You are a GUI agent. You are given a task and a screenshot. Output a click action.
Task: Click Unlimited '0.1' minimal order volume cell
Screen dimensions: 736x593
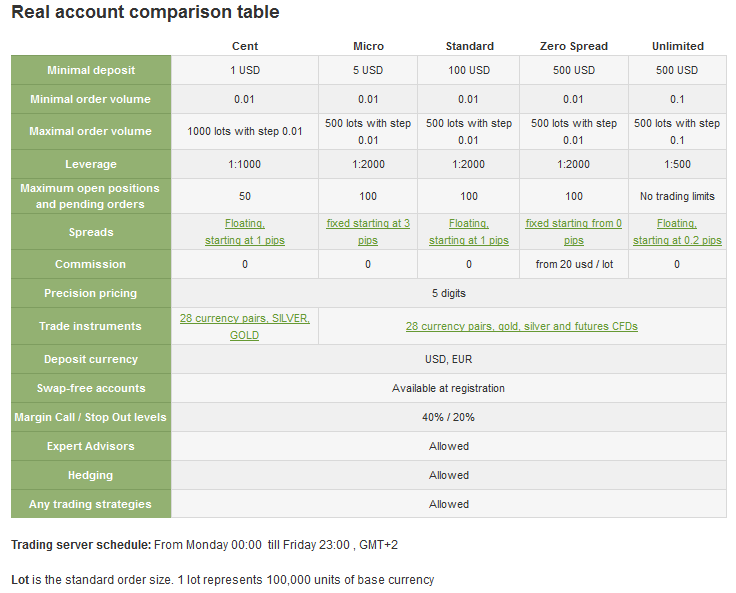click(x=677, y=99)
